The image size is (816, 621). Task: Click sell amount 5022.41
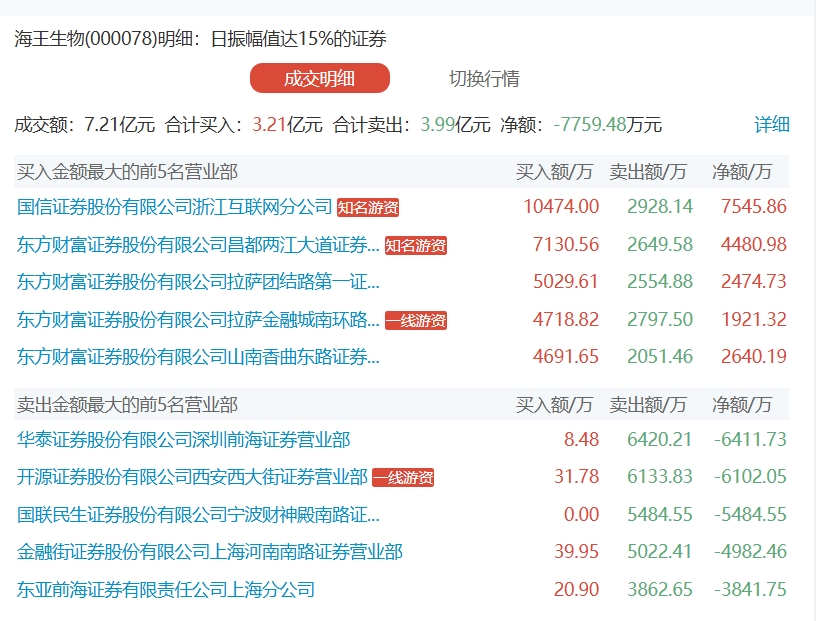[660, 552]
